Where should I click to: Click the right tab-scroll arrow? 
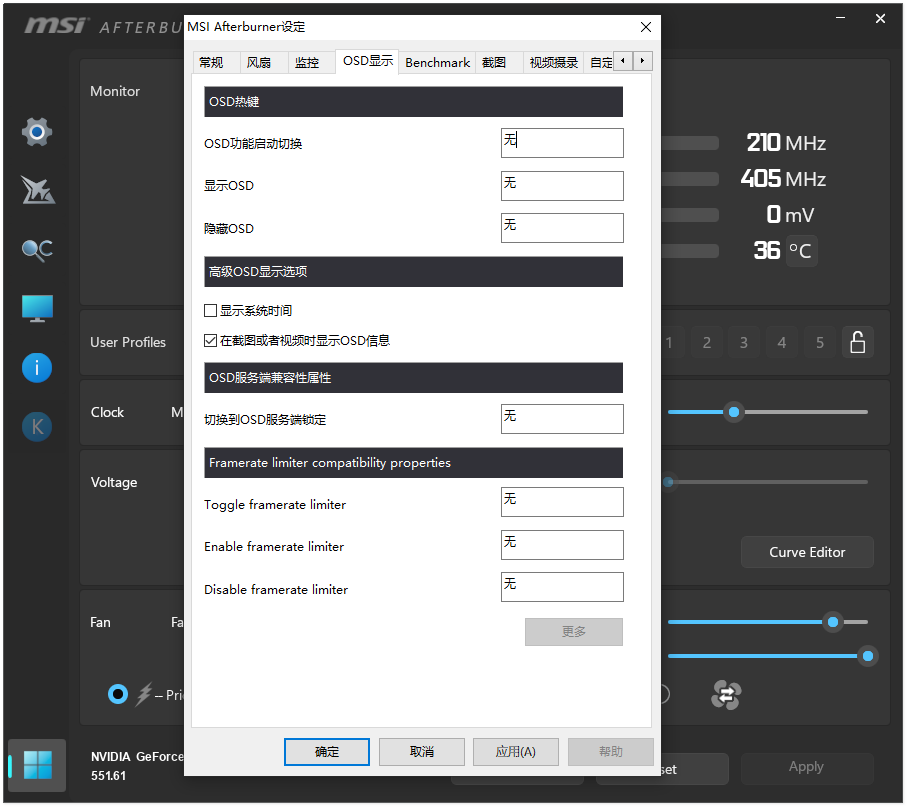click(641, 61)
